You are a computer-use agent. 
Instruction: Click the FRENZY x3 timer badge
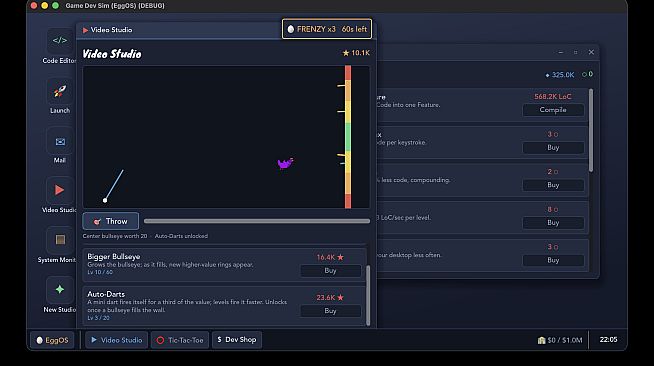pos(327,29)
